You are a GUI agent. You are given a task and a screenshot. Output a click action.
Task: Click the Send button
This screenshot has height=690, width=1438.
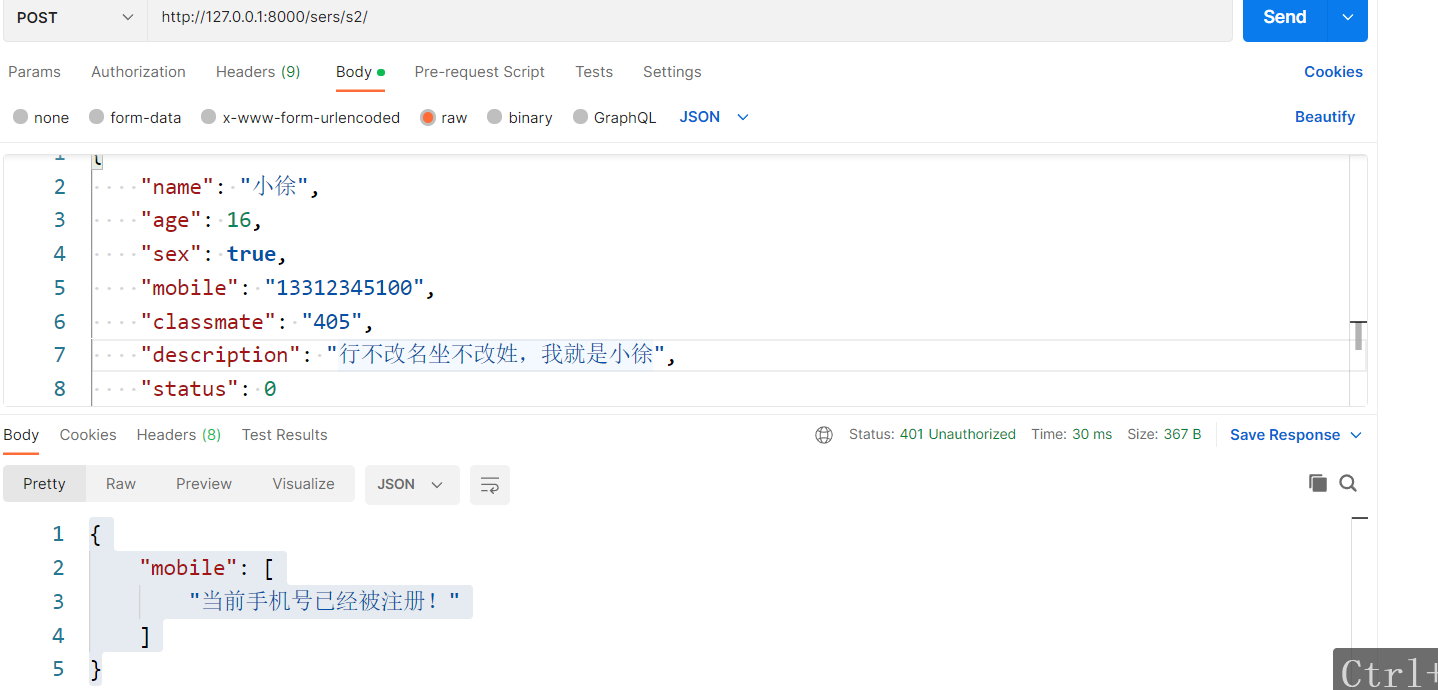(1285, 18)
